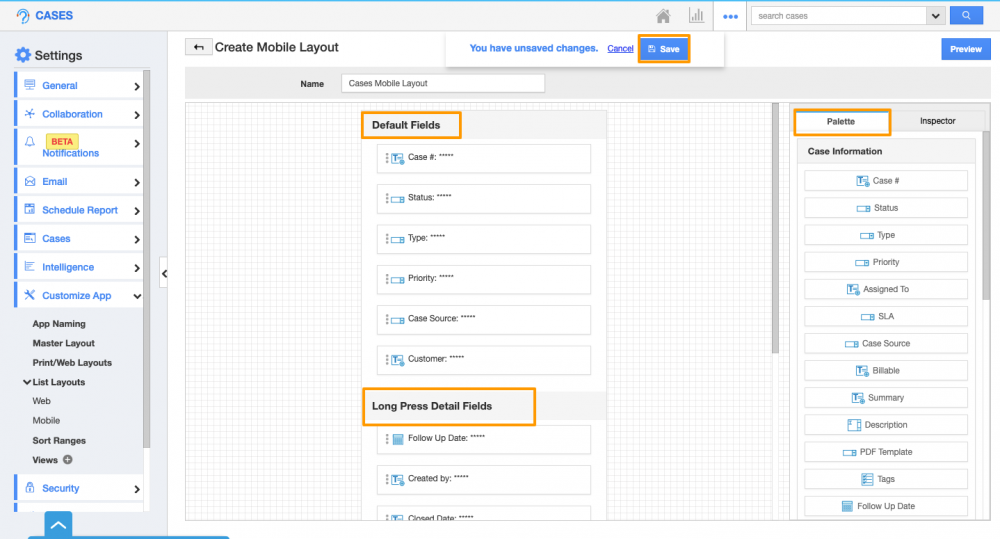Click the Save button
1000x539 pixels.
click(664, 49)
